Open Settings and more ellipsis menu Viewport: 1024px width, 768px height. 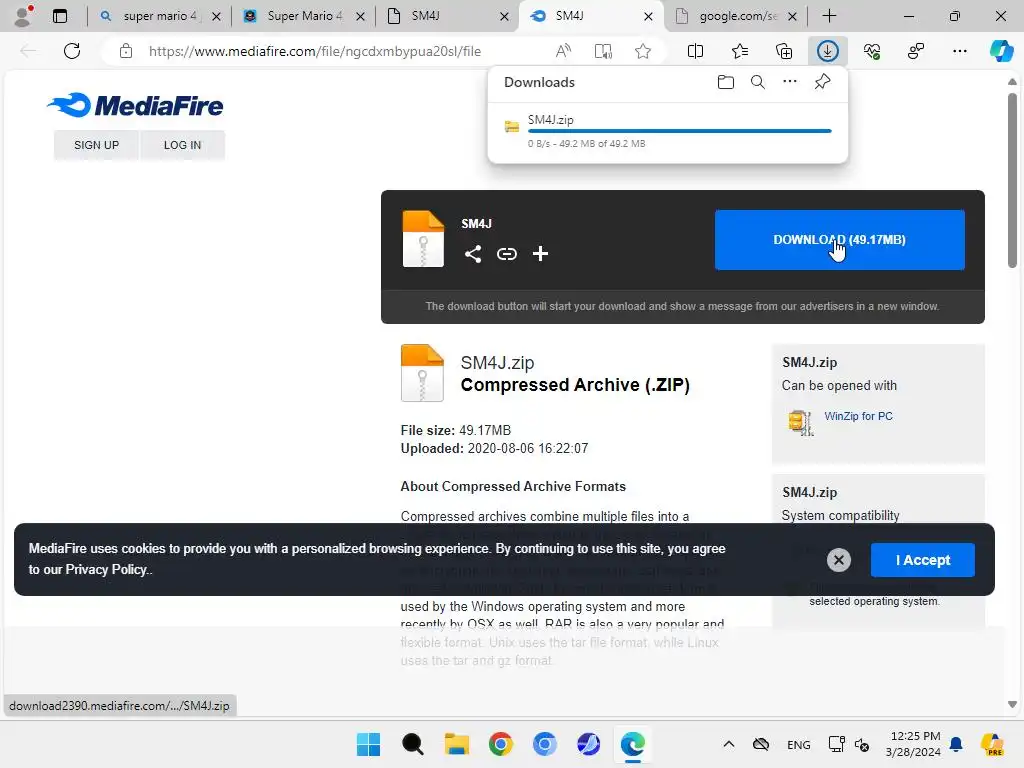[959, 51]
